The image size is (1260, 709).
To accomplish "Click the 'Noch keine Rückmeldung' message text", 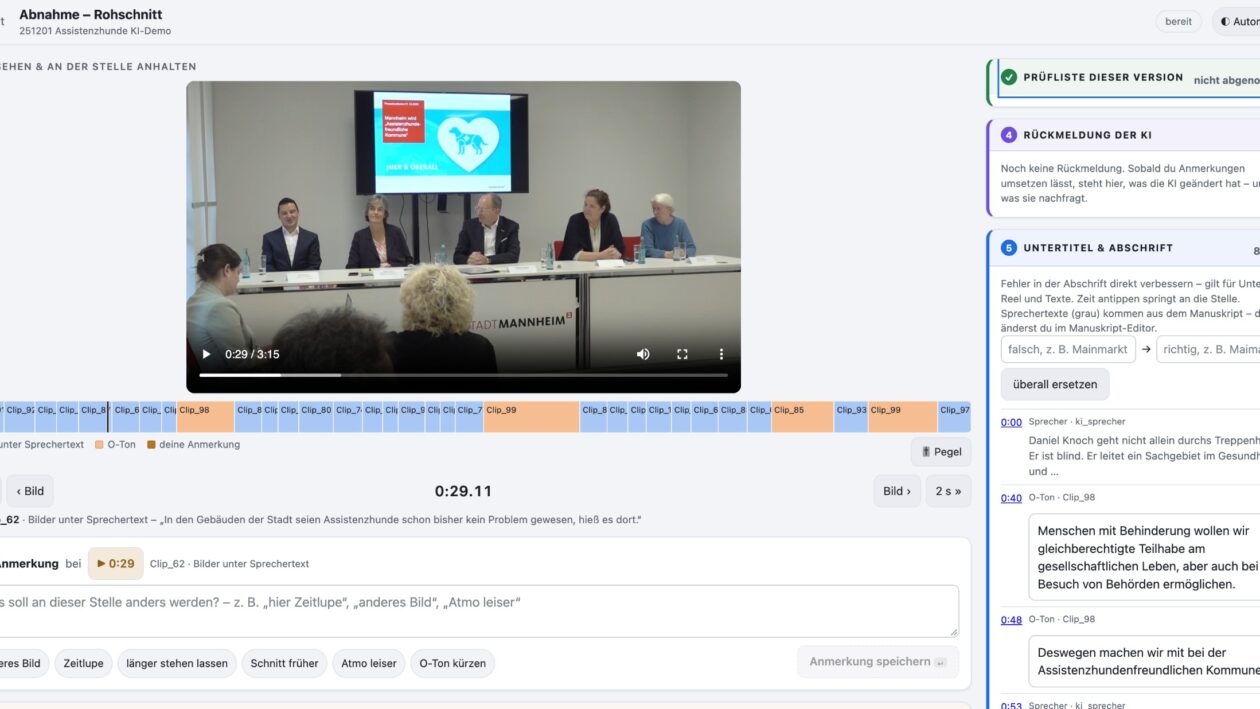I will (x=1130, y=183).
